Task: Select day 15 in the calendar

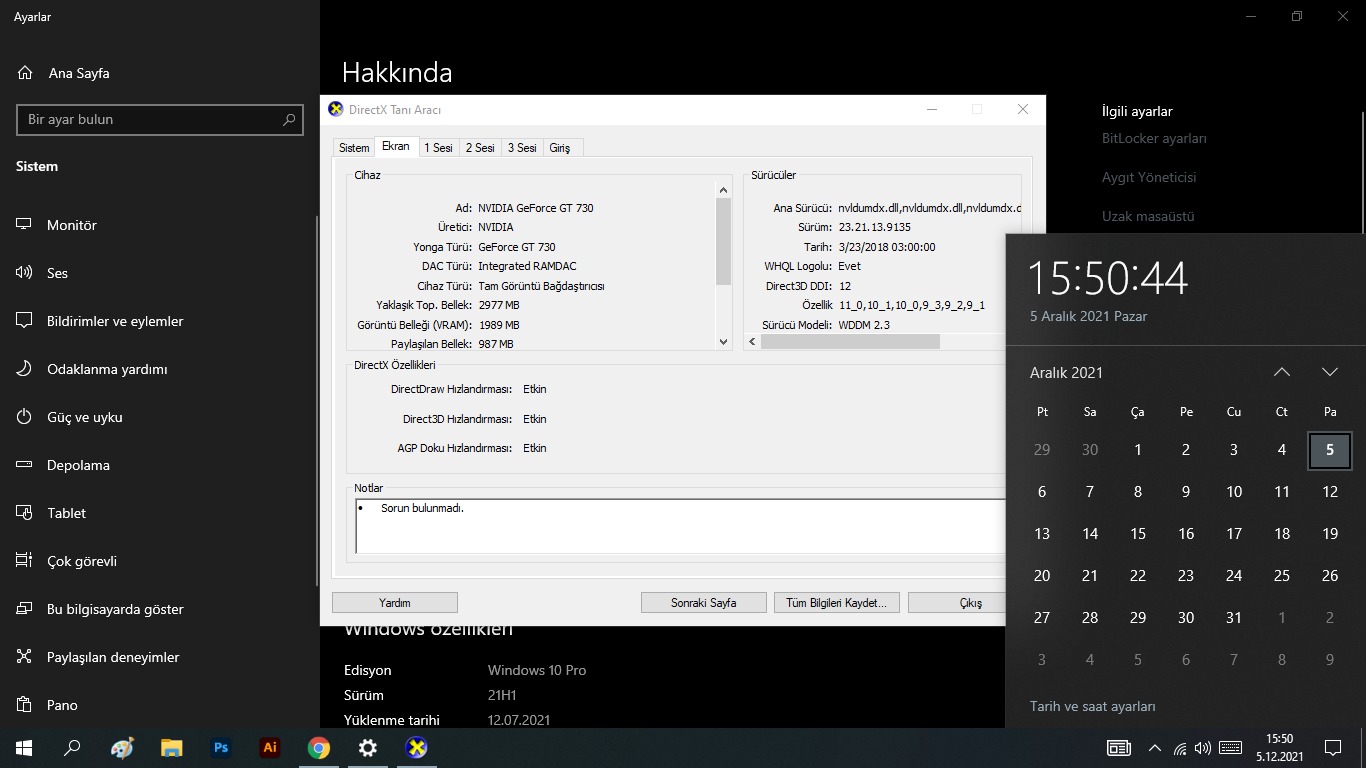Action: [x=1138, y=534]
